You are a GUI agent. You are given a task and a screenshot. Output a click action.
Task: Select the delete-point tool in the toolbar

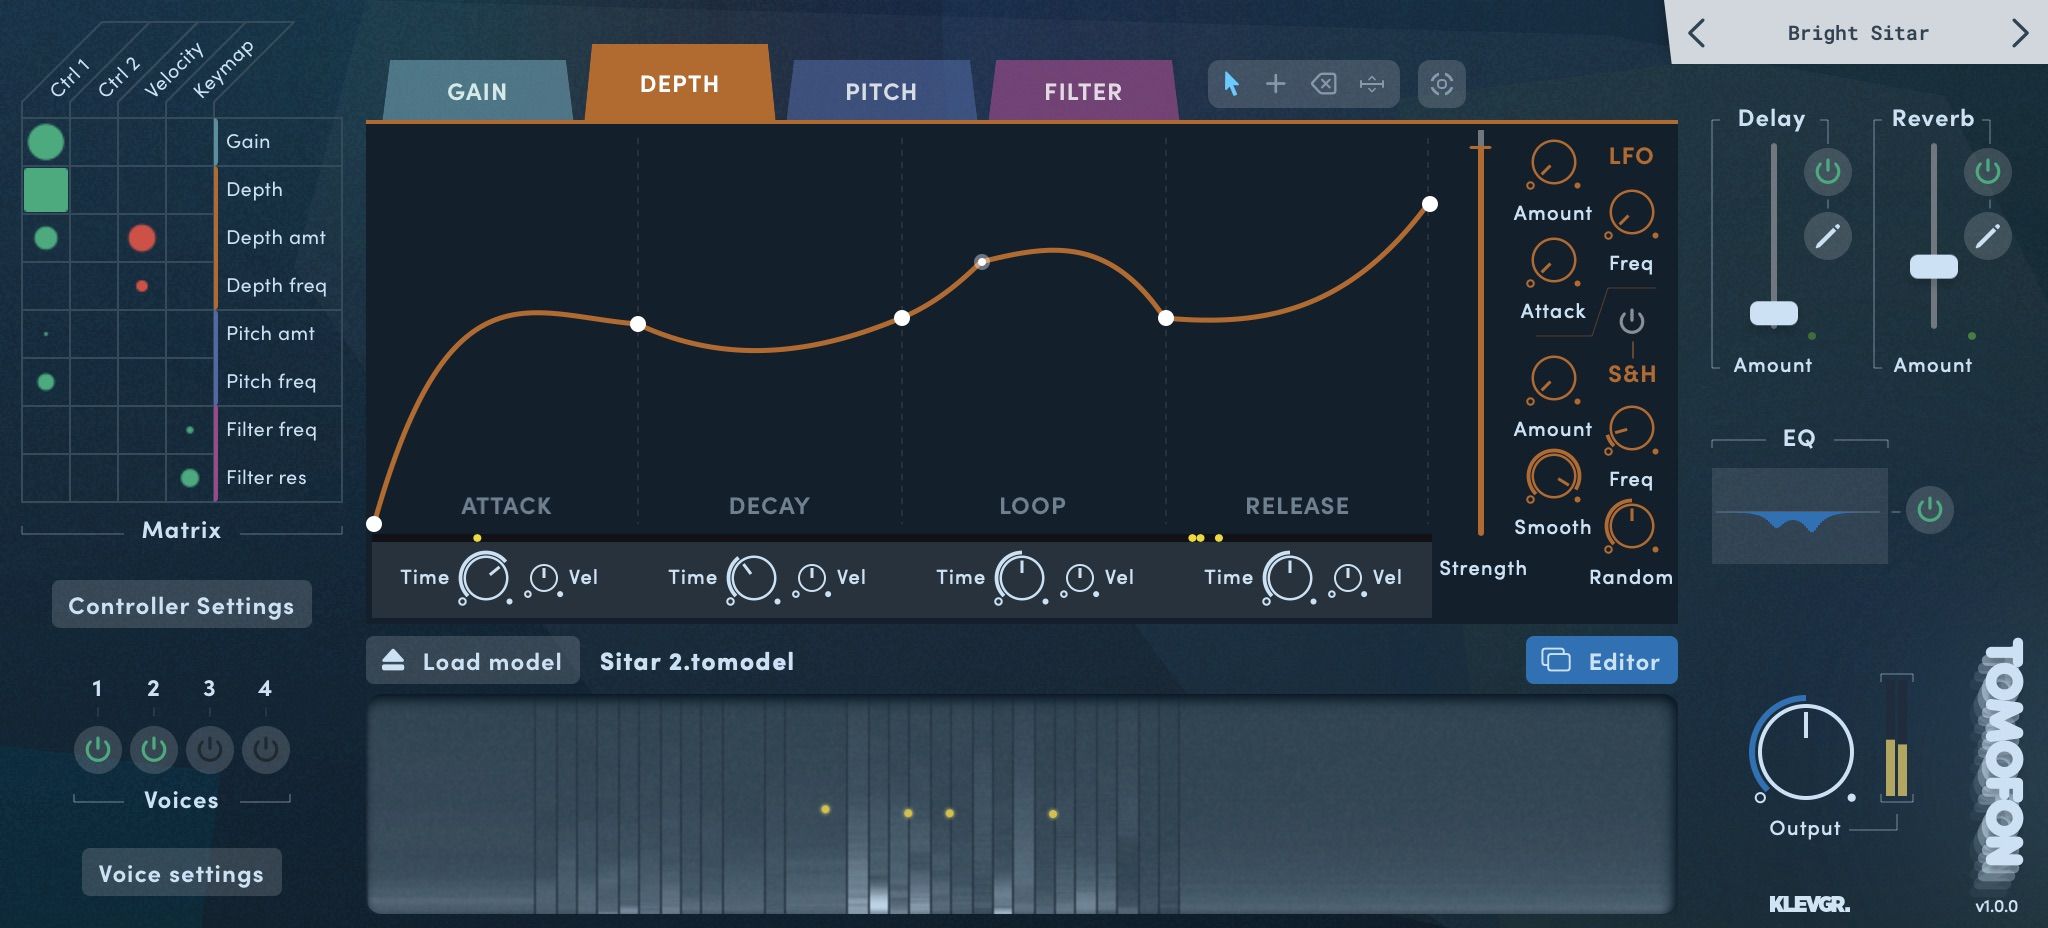tap(1324, 84)
